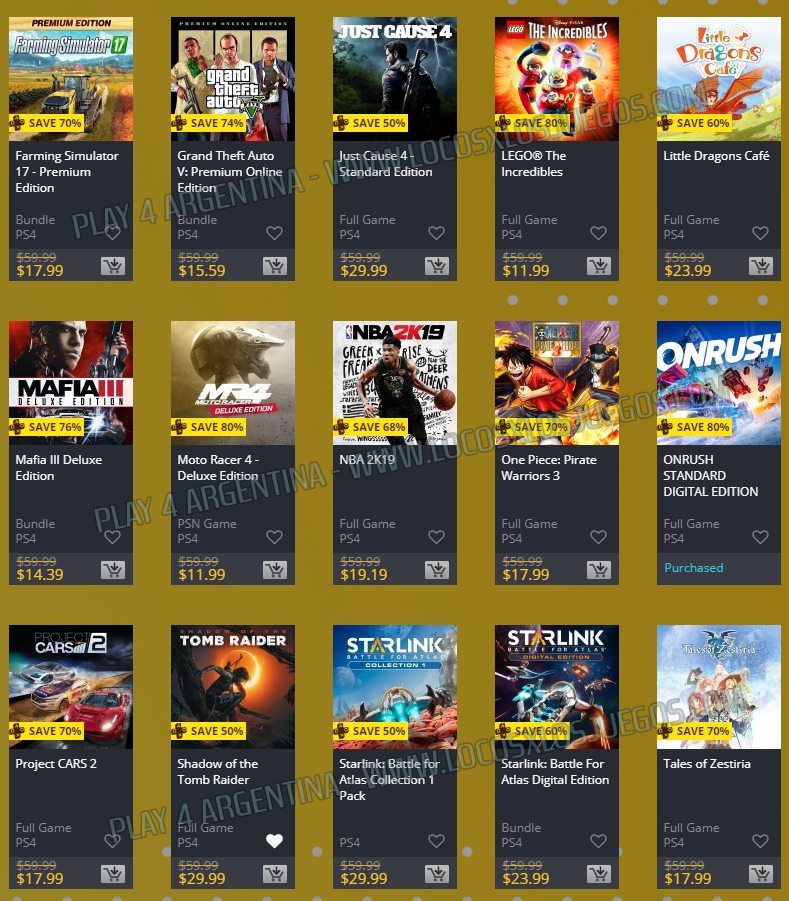Open Starlink Collection 1 Pack title link
This screenshot has width=789, height=901.
click(389, 780)
